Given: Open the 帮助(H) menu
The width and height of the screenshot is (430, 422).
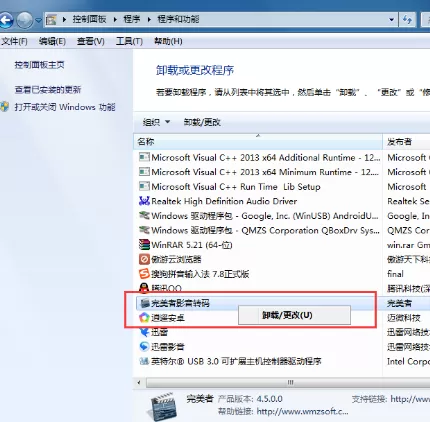Looking at the screenshot, I should click(168, 41).
